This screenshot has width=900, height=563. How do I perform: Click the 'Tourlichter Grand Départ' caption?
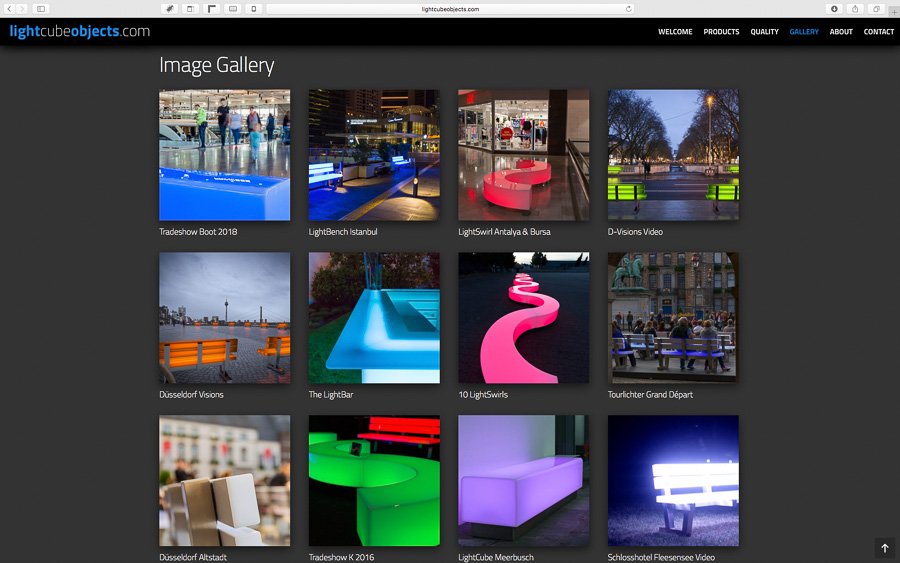coord(650,395)
